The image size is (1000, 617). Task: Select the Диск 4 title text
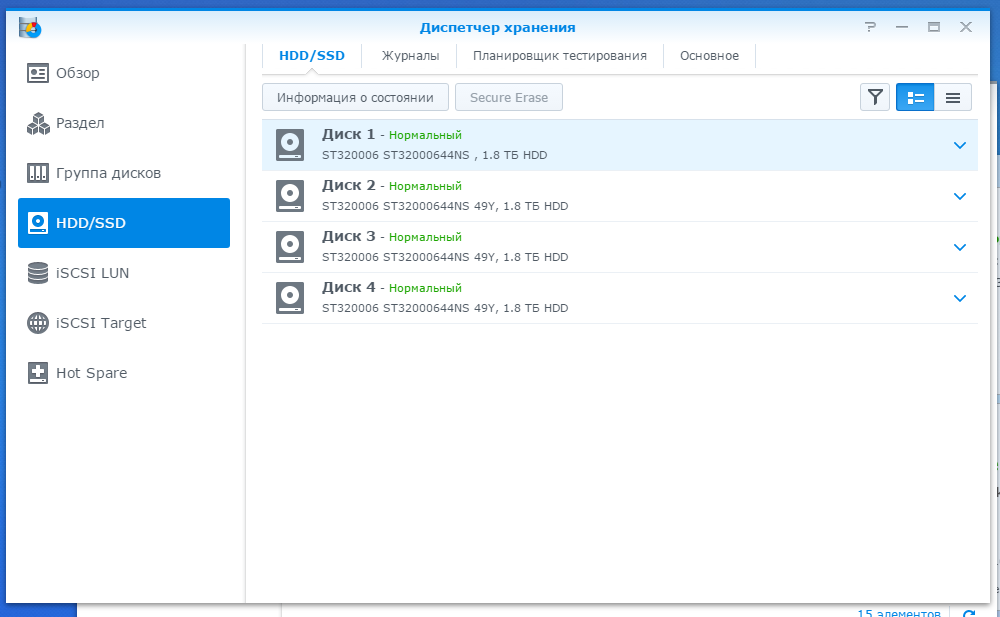[x=348, y=288]
